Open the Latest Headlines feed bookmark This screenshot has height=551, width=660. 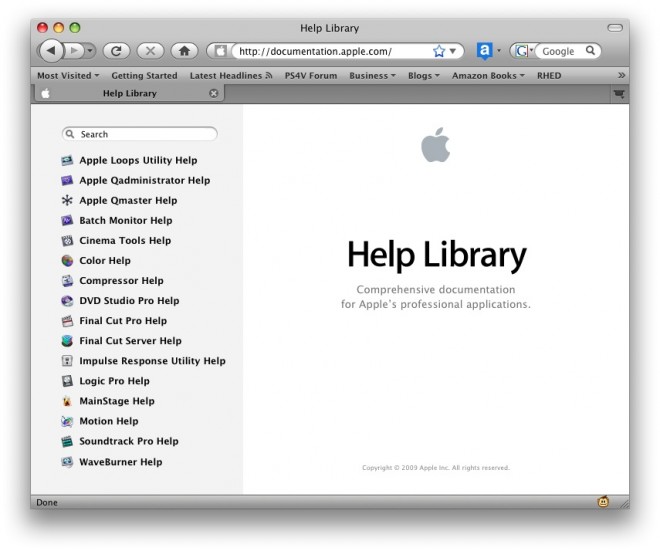click(x=231, y=76)
